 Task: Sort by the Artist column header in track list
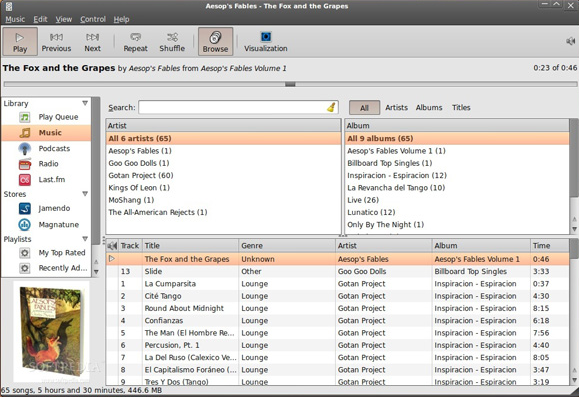click(384, 246)
